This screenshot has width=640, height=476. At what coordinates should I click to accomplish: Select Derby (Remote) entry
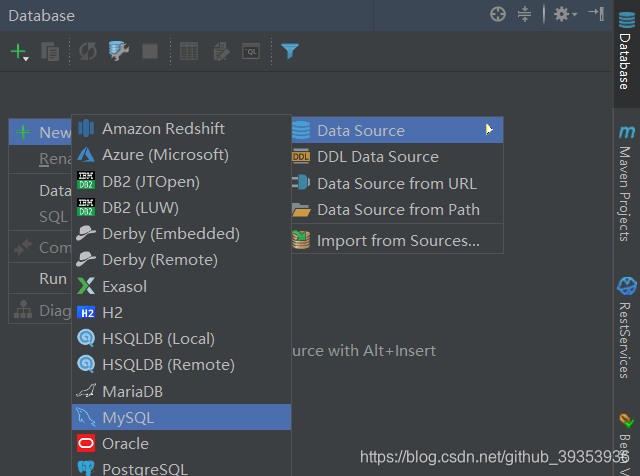pyautogui.click(x=181, y=260)
